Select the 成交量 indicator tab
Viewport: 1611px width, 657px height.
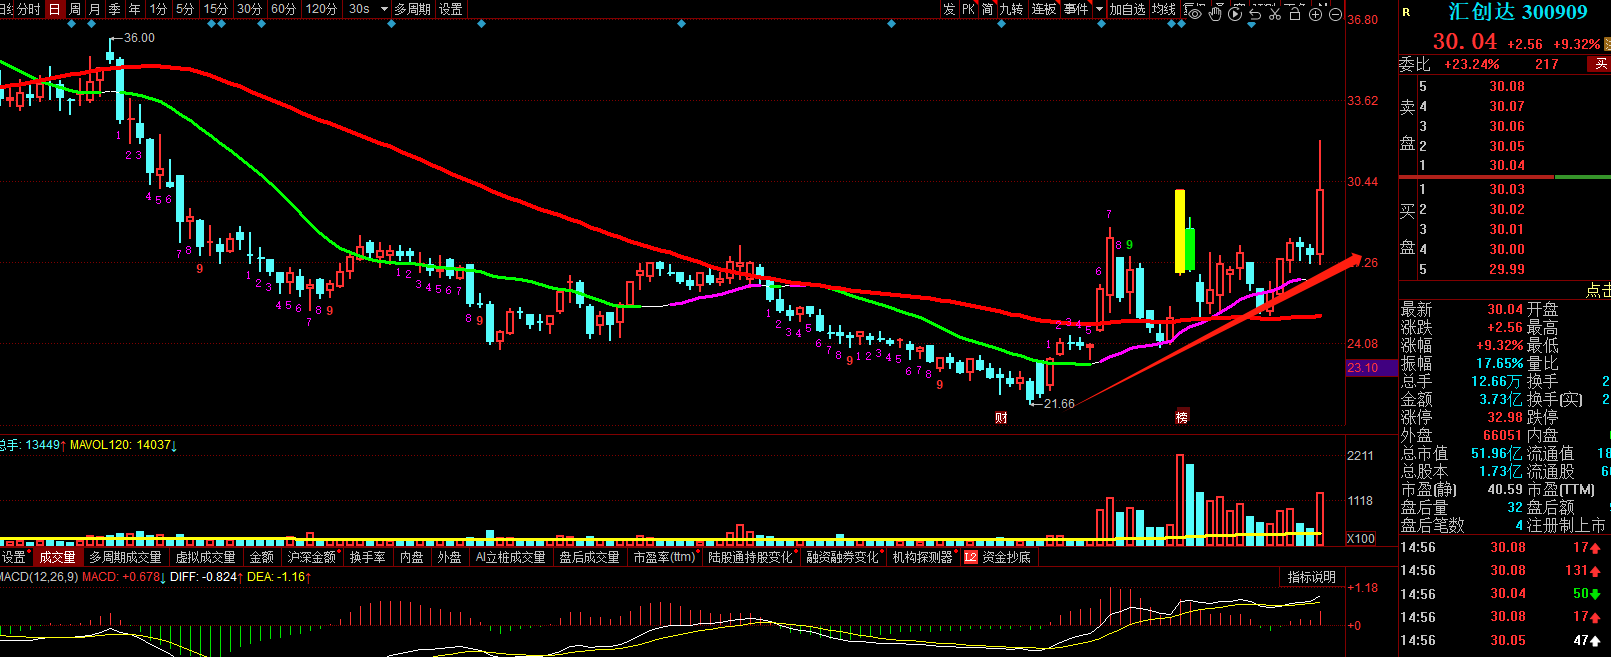click(57, 557)
